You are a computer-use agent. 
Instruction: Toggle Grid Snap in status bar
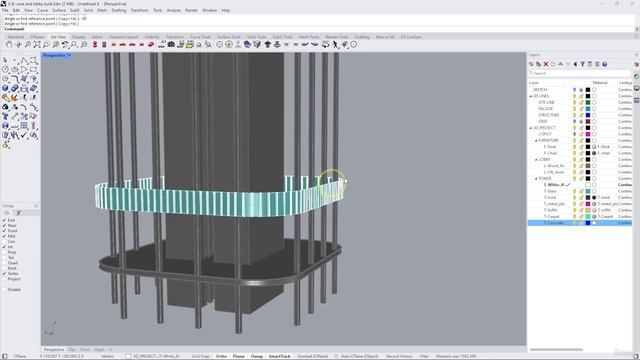coord(200,356)
